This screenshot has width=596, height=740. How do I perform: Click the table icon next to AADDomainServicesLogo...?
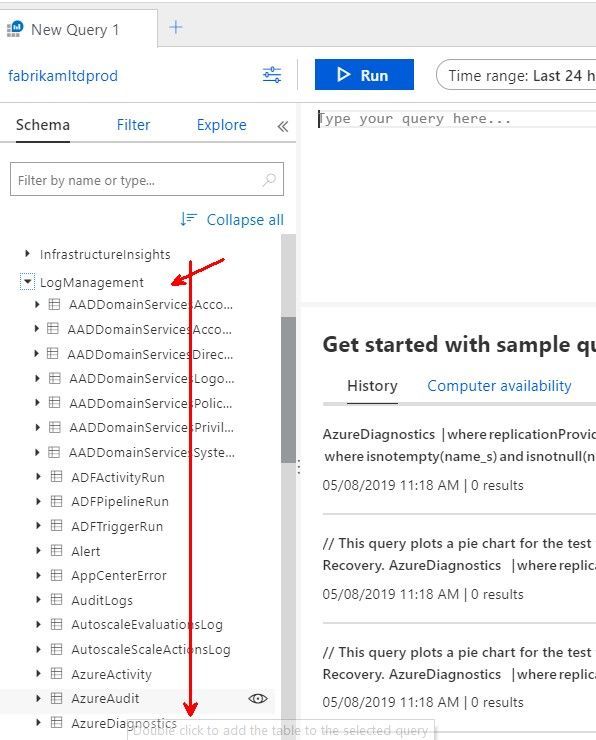click(x=55, y=378)
